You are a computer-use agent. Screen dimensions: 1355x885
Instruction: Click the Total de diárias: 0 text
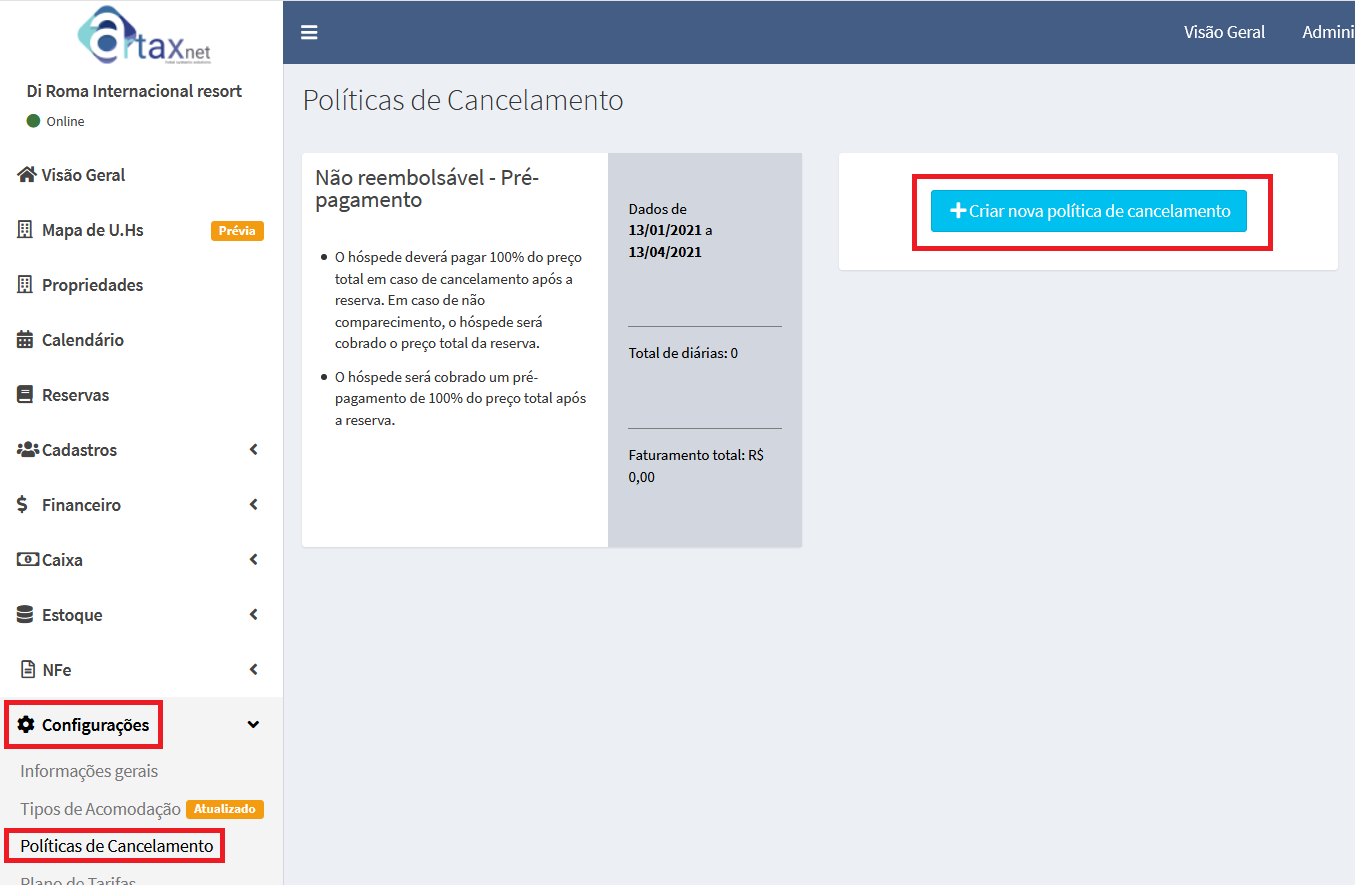click(683, 353)
